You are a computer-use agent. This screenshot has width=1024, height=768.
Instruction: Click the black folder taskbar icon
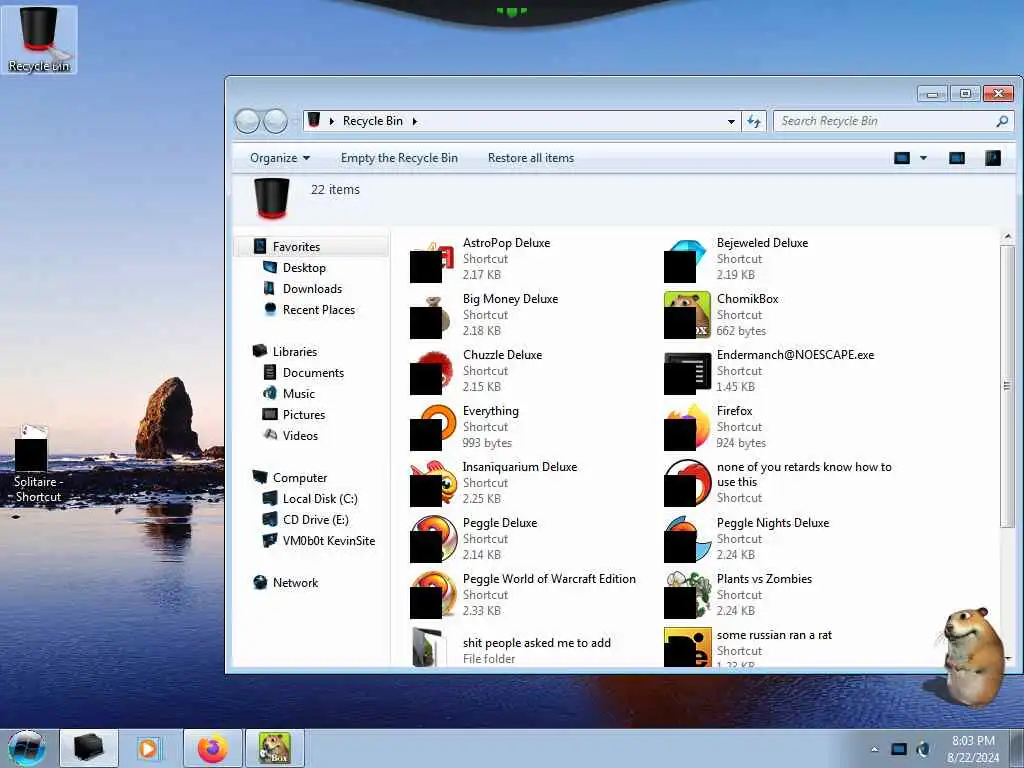[x=89, y=748]
